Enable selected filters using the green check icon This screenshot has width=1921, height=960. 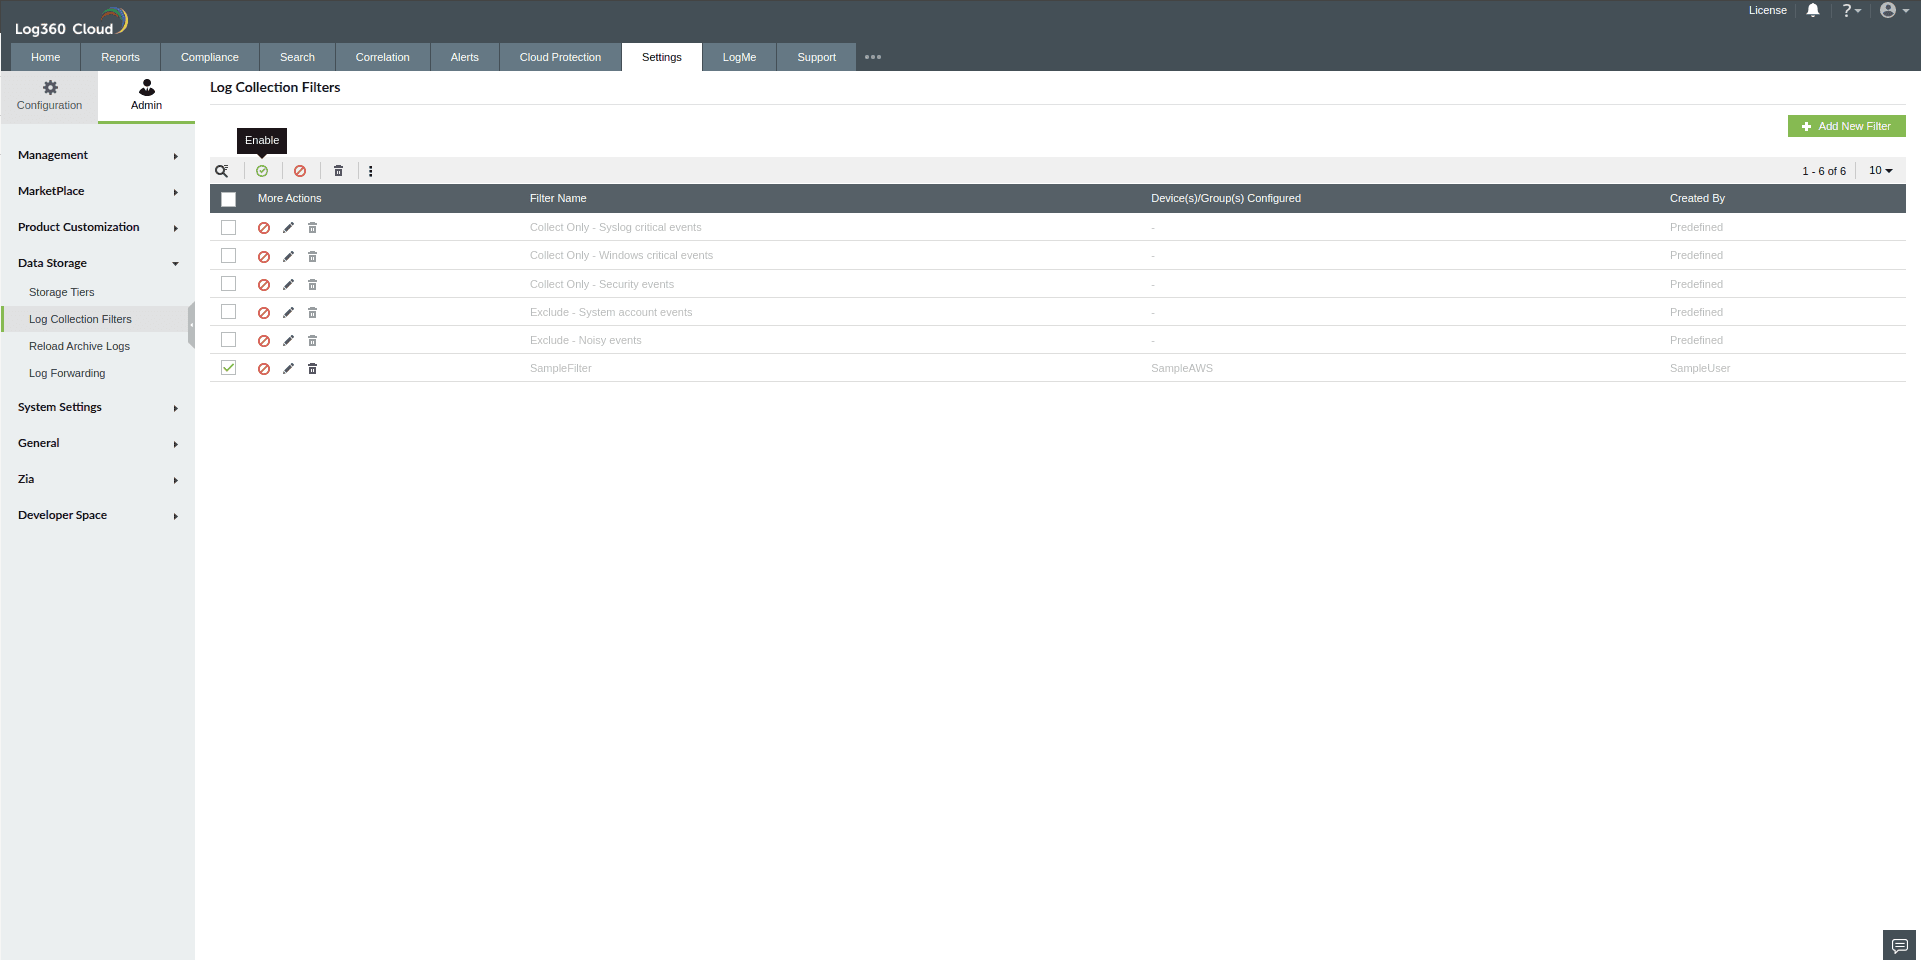click(262, 171)
